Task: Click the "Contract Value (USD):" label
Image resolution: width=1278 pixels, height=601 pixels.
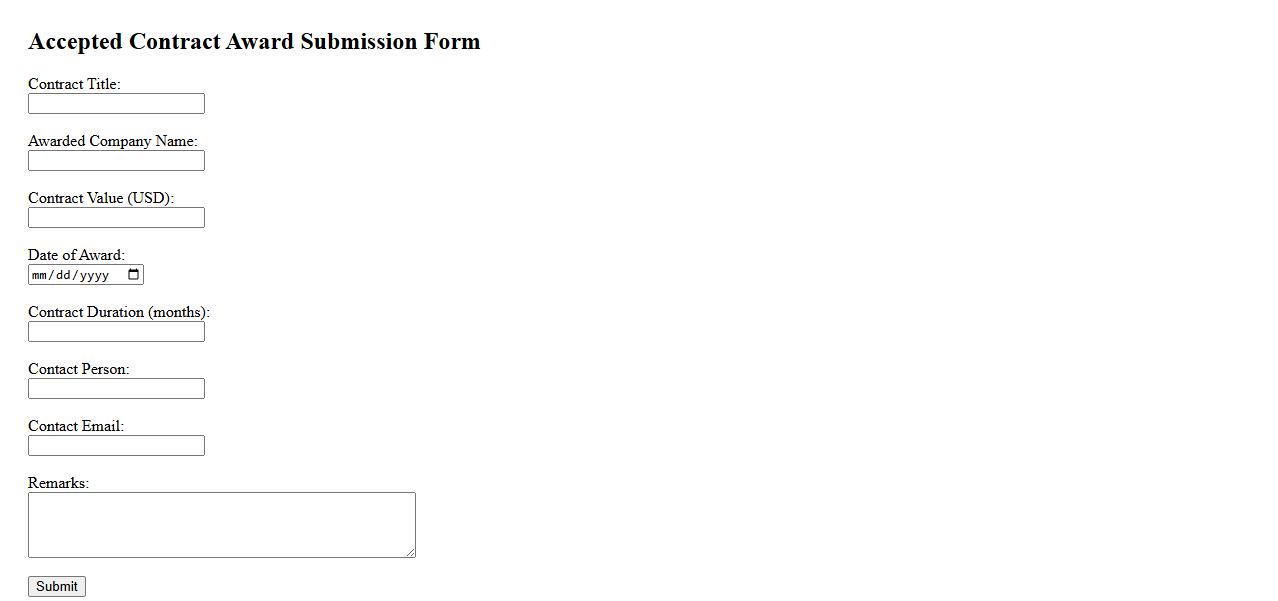Action: 101,198
